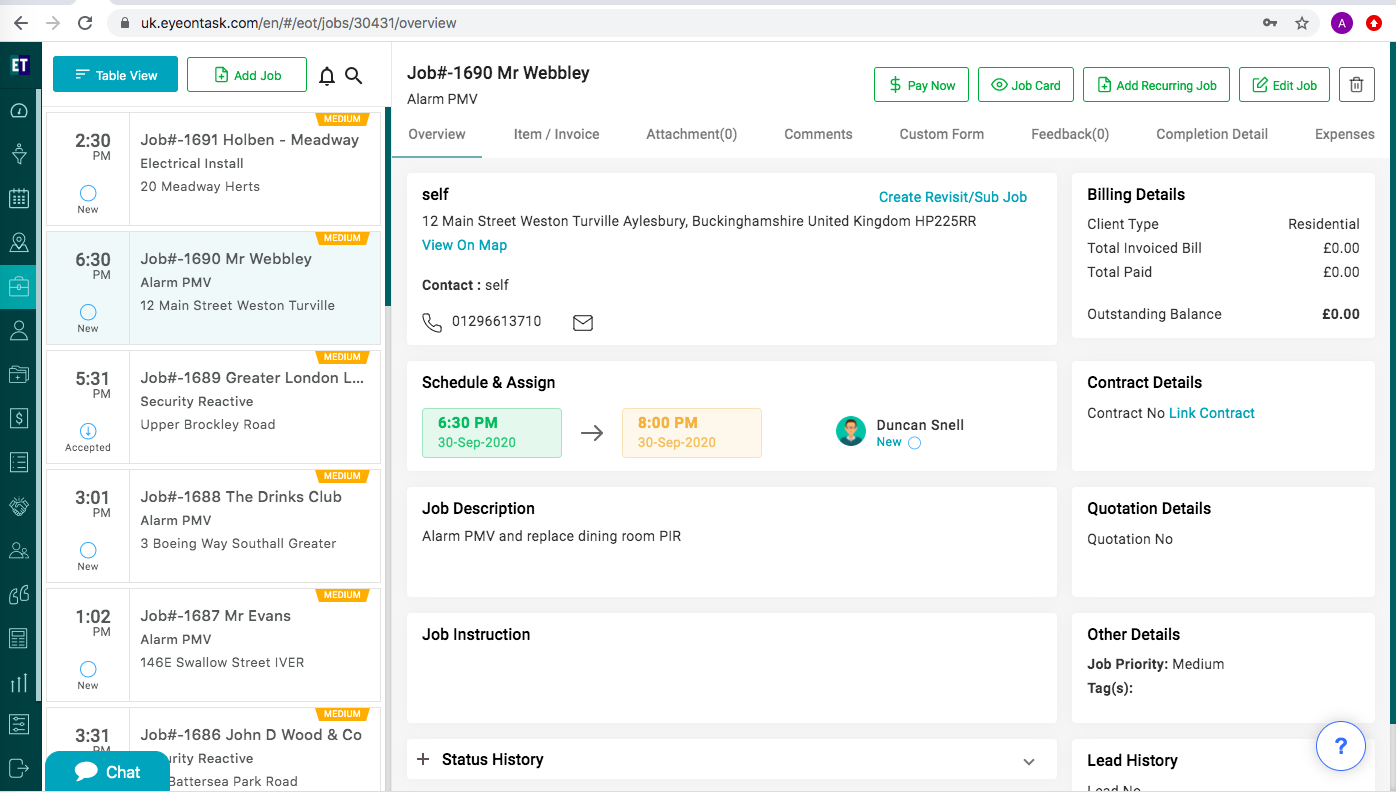Click the search magnifier icon

[353, 76]
